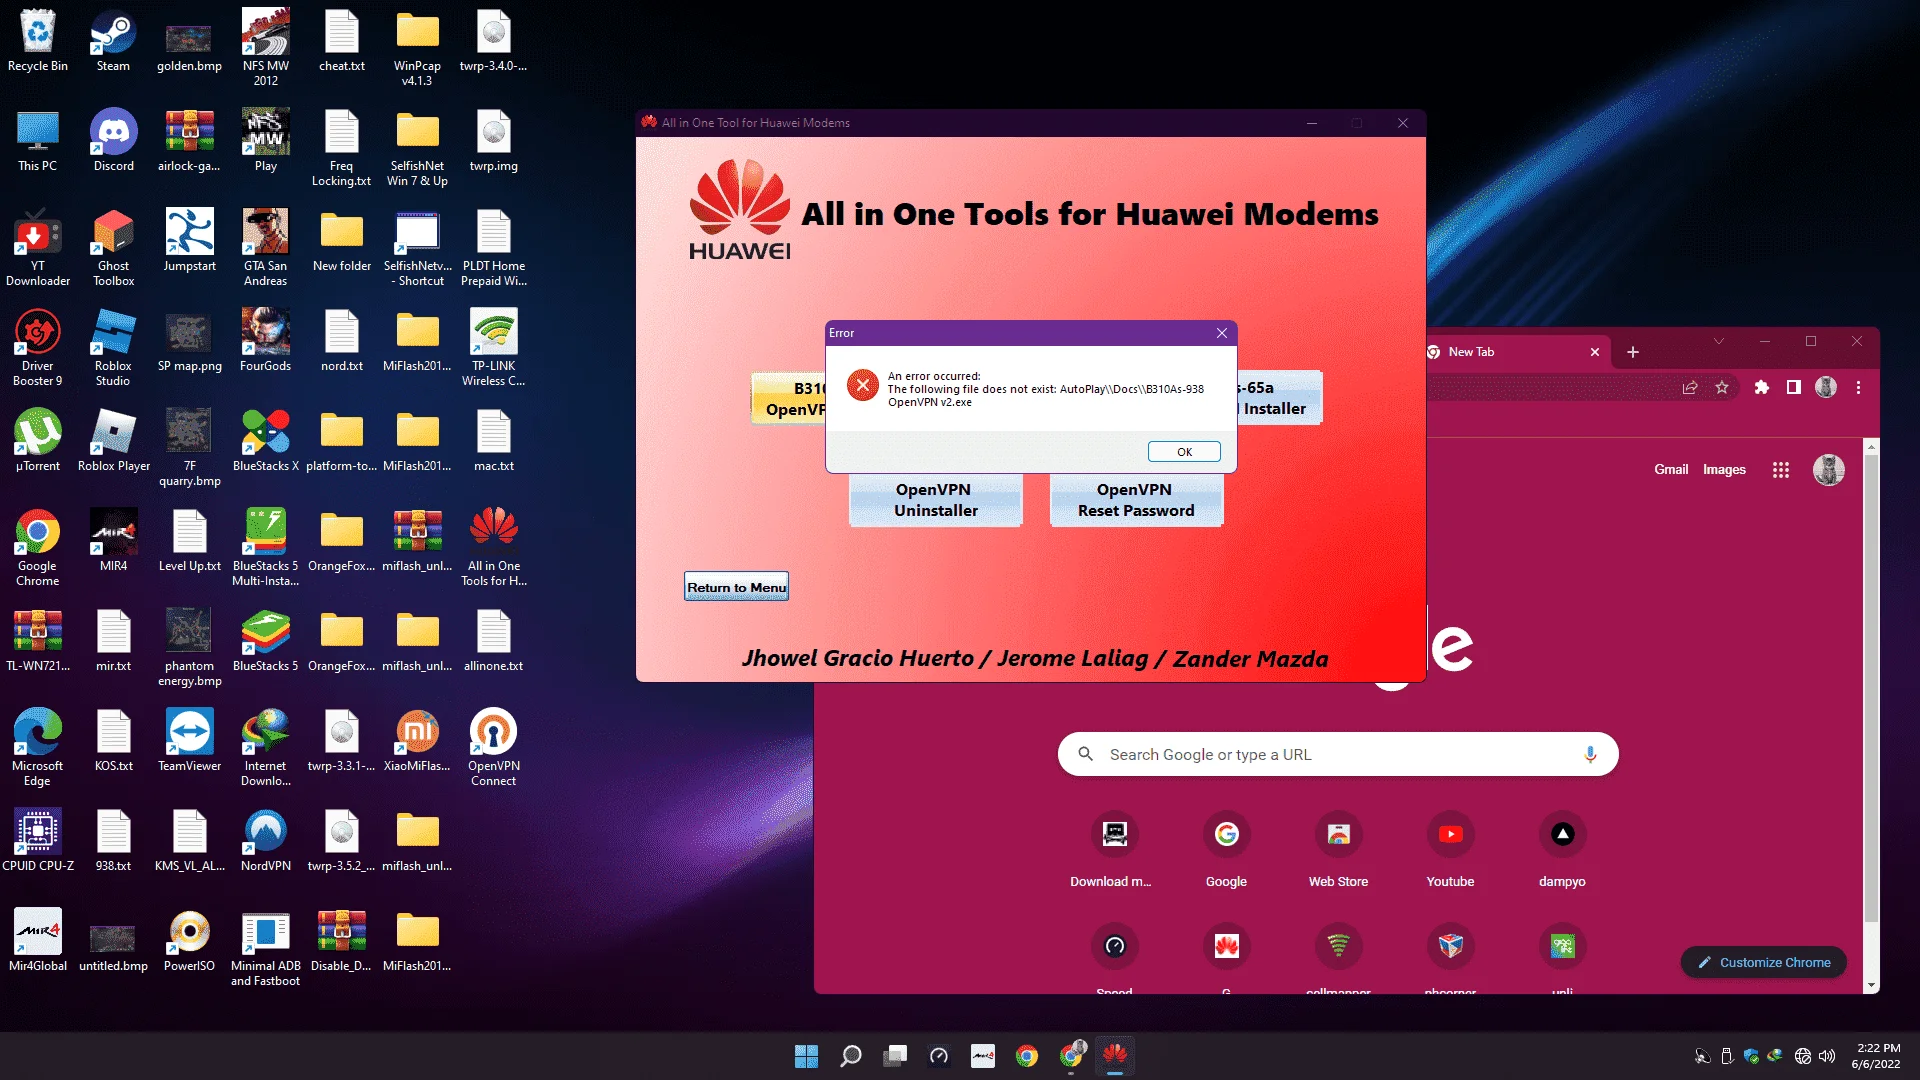This screenshot has width=1920, height=1080.
Task: Select TeamViewer desktop icon
Action: pyautogui.click(x=189, y=740)
